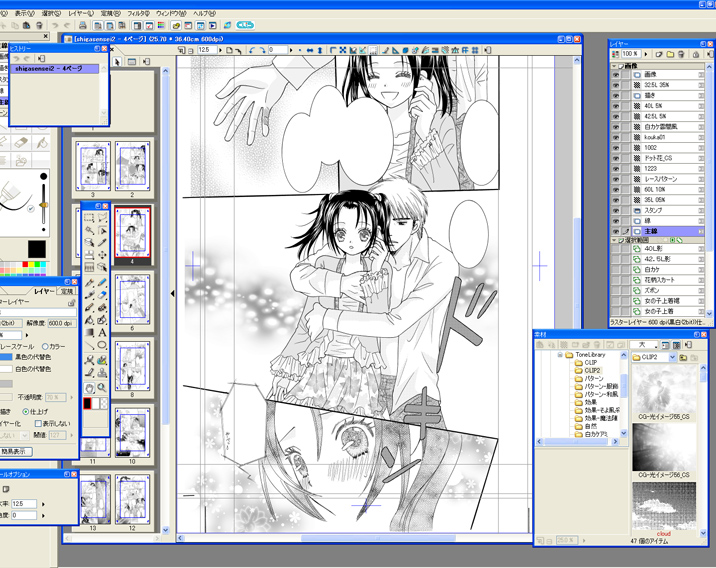Select history entry shigasensei2 - 4ページ
This screenshot has height=568, width=716.
pos(54,68)
